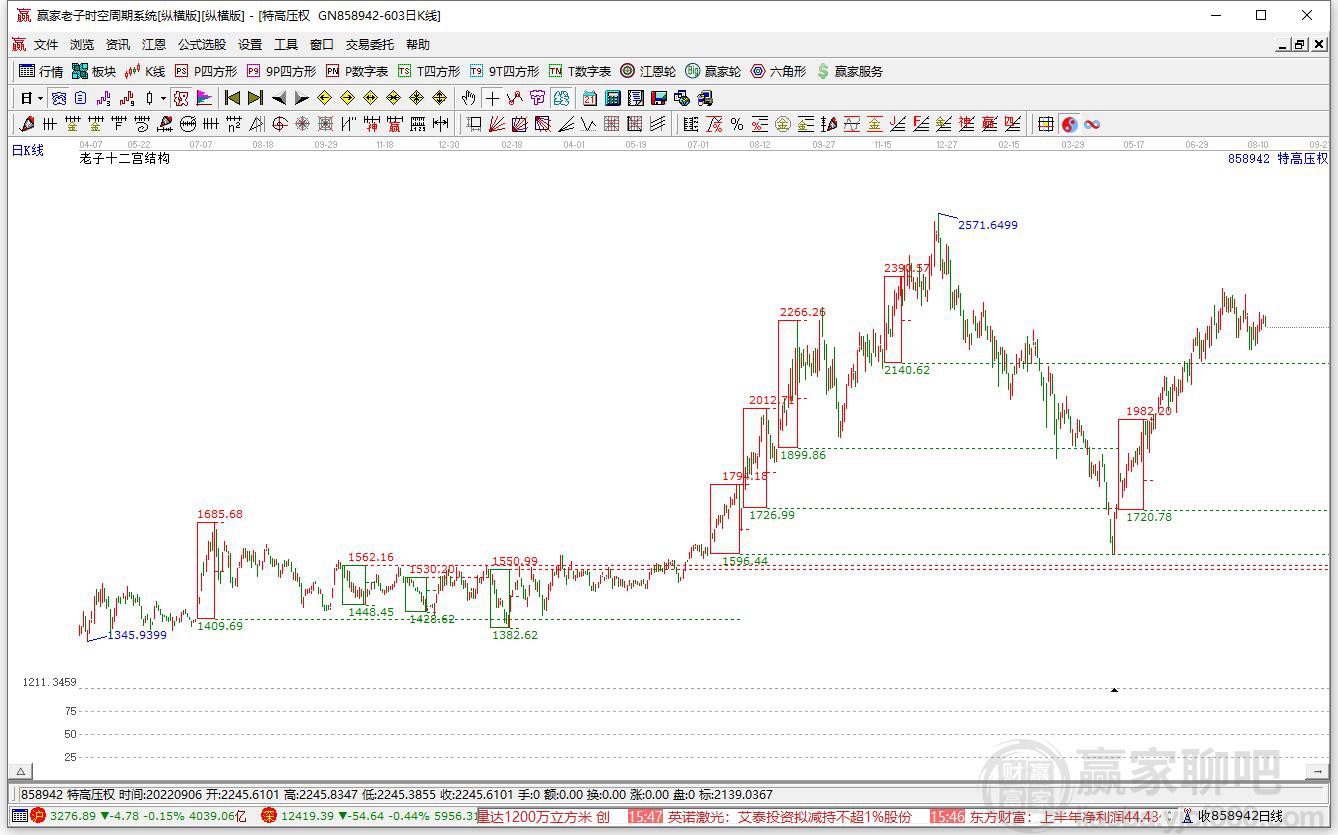Viewport: 1338px width, 835px height.
Task: Open the 9P四方形 tool
Action: (281, 71)
